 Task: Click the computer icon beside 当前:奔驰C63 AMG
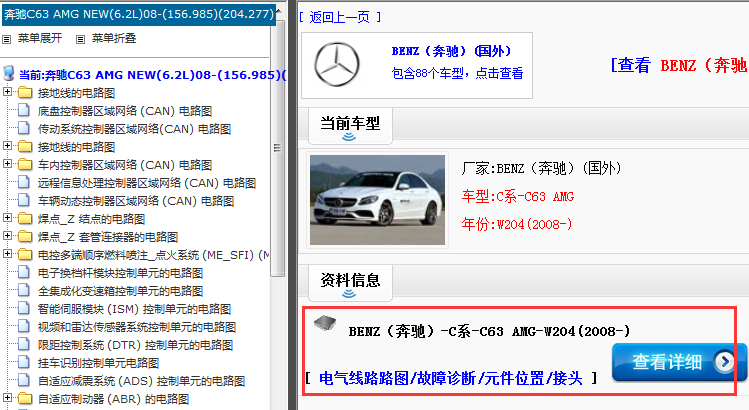(x=8, y=74)
